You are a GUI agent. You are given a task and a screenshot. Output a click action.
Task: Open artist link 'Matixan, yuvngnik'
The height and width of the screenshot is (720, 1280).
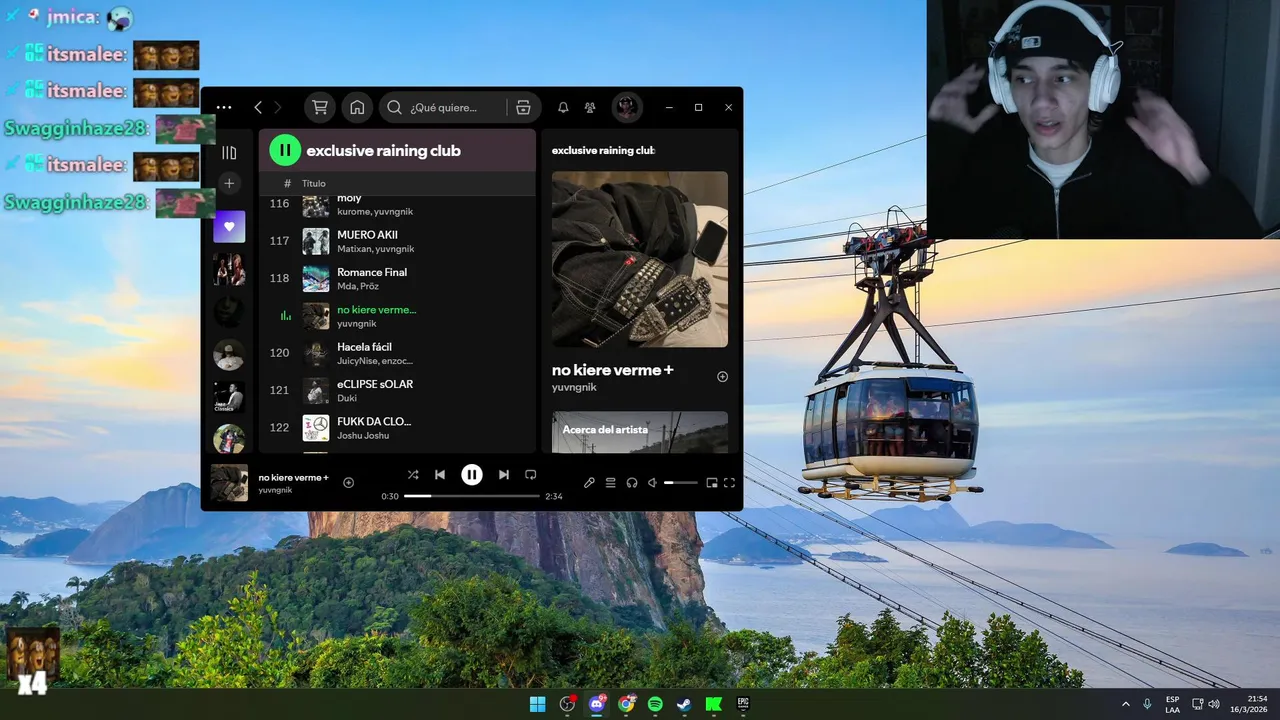pos(375,249)
